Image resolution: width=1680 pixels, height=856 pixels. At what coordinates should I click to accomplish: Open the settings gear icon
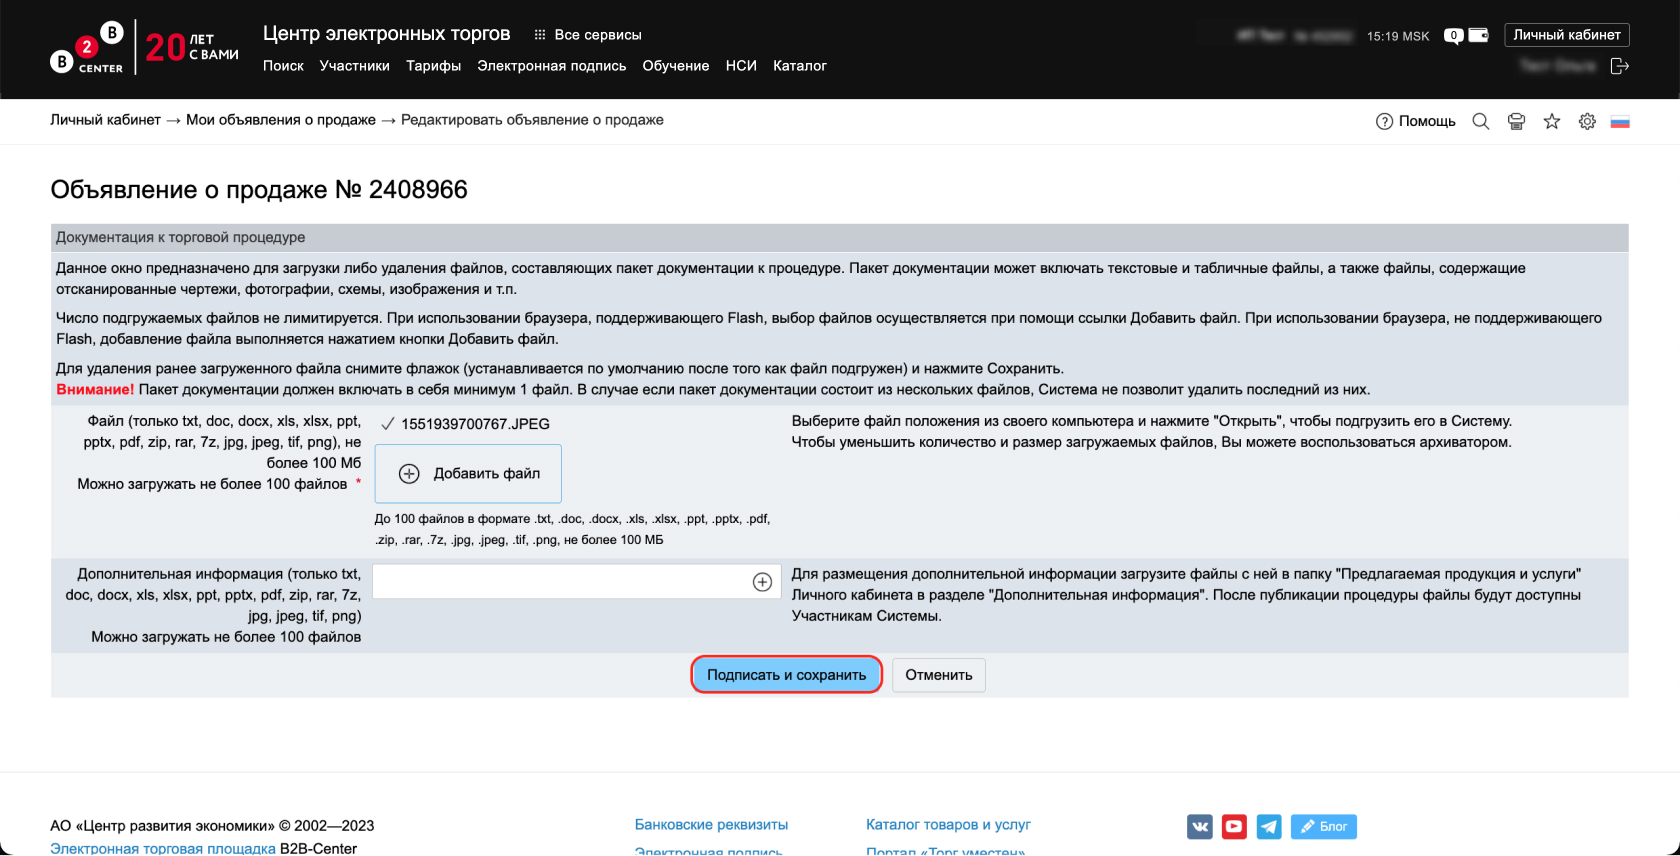pos(1587,121)
